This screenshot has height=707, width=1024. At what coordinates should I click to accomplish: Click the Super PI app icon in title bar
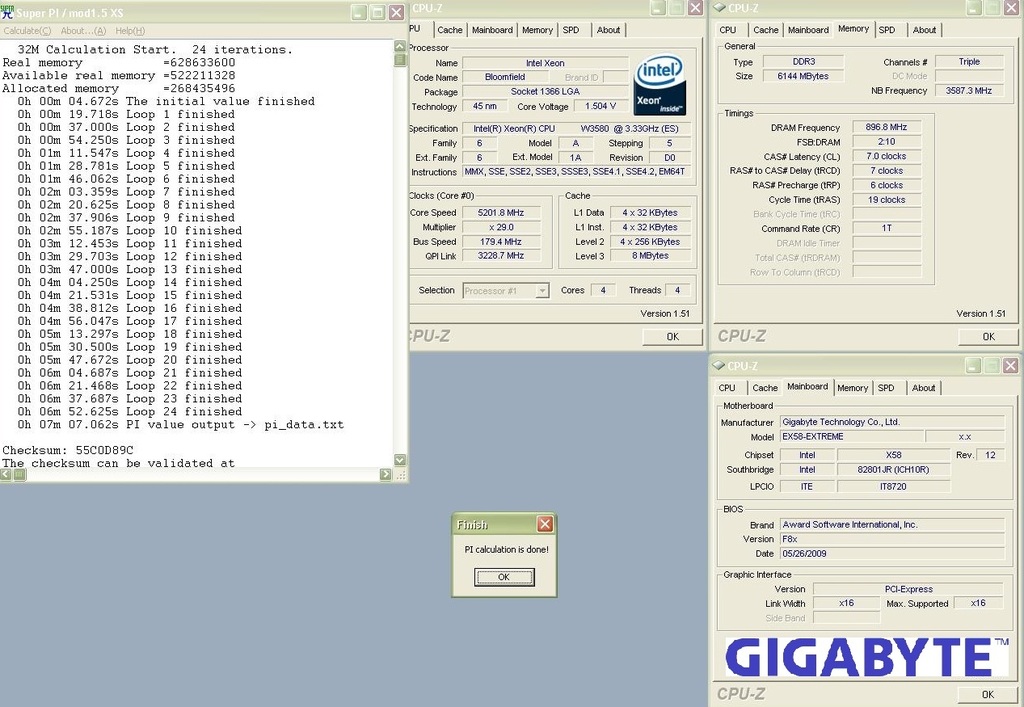(x=7, y=12)
